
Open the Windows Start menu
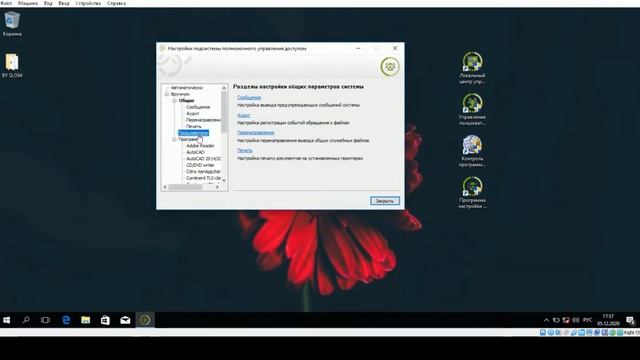(7, 320)
